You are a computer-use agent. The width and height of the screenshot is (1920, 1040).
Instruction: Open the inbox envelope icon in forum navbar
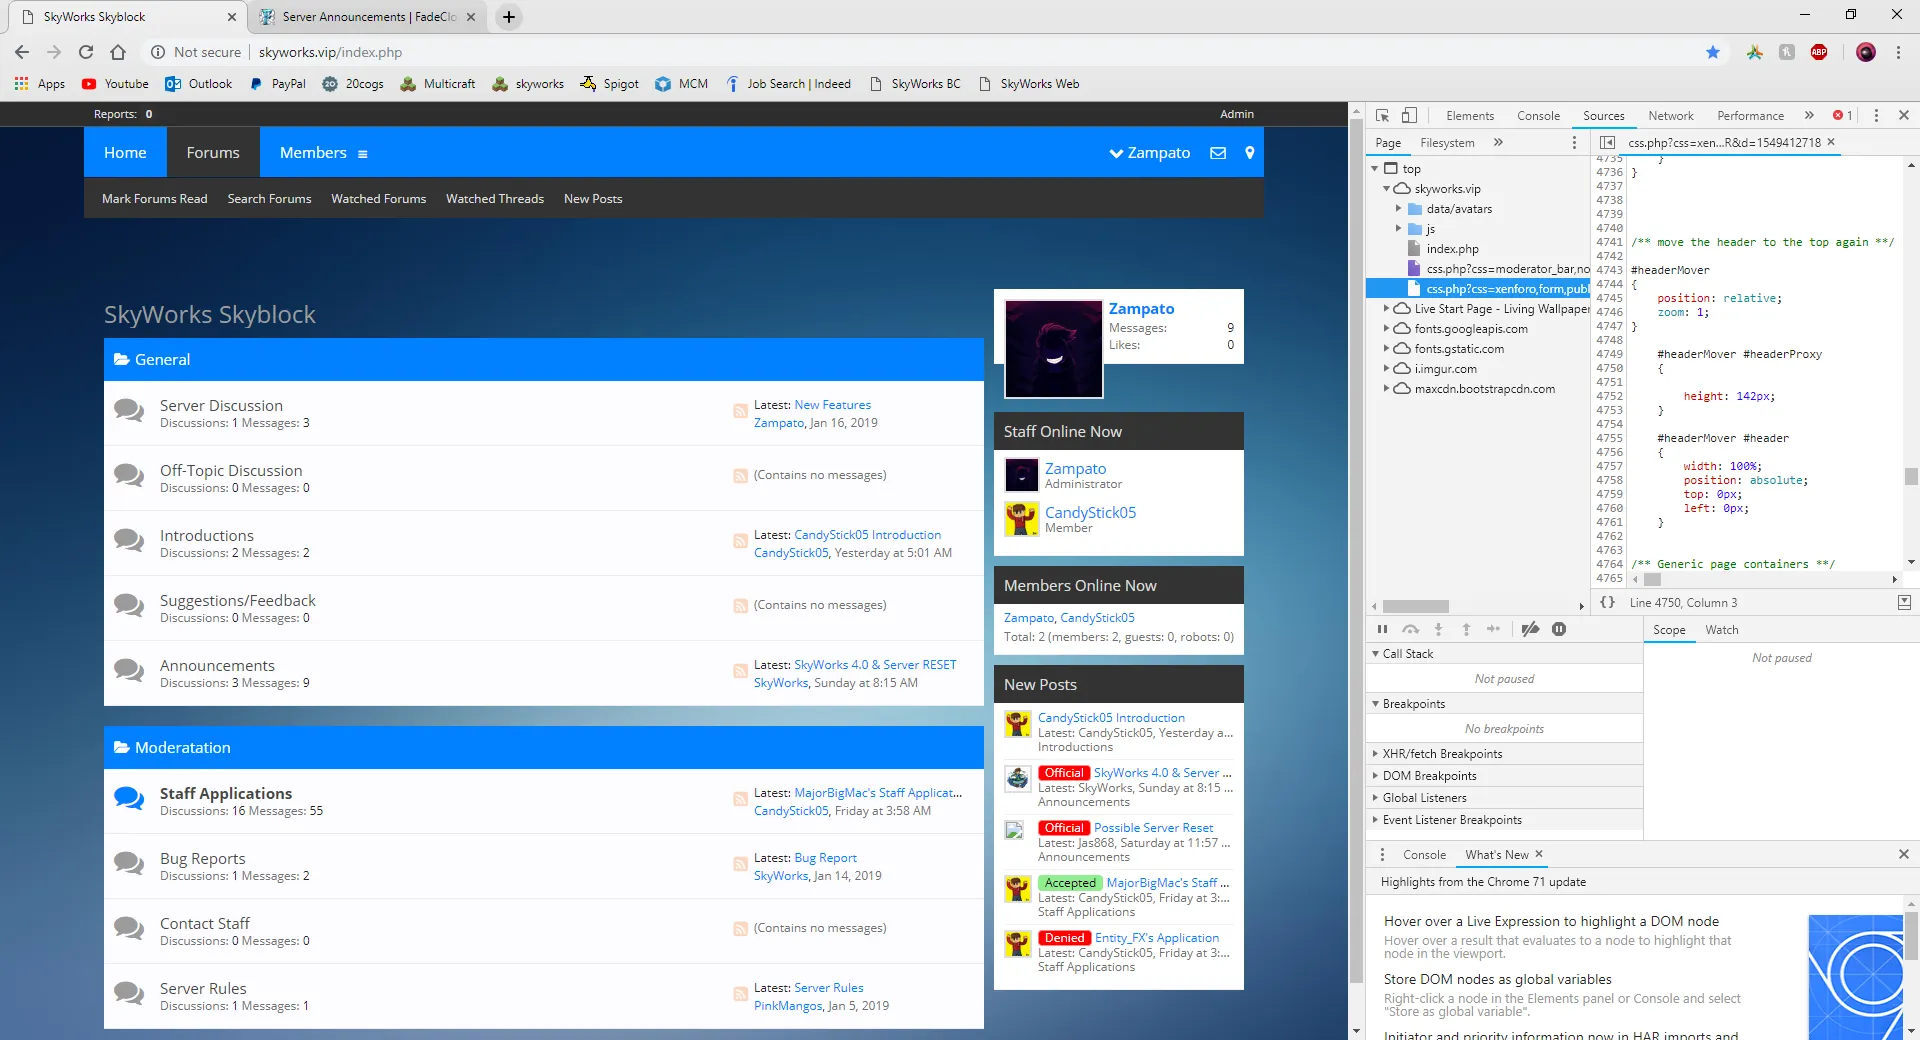pos(1218,153)
